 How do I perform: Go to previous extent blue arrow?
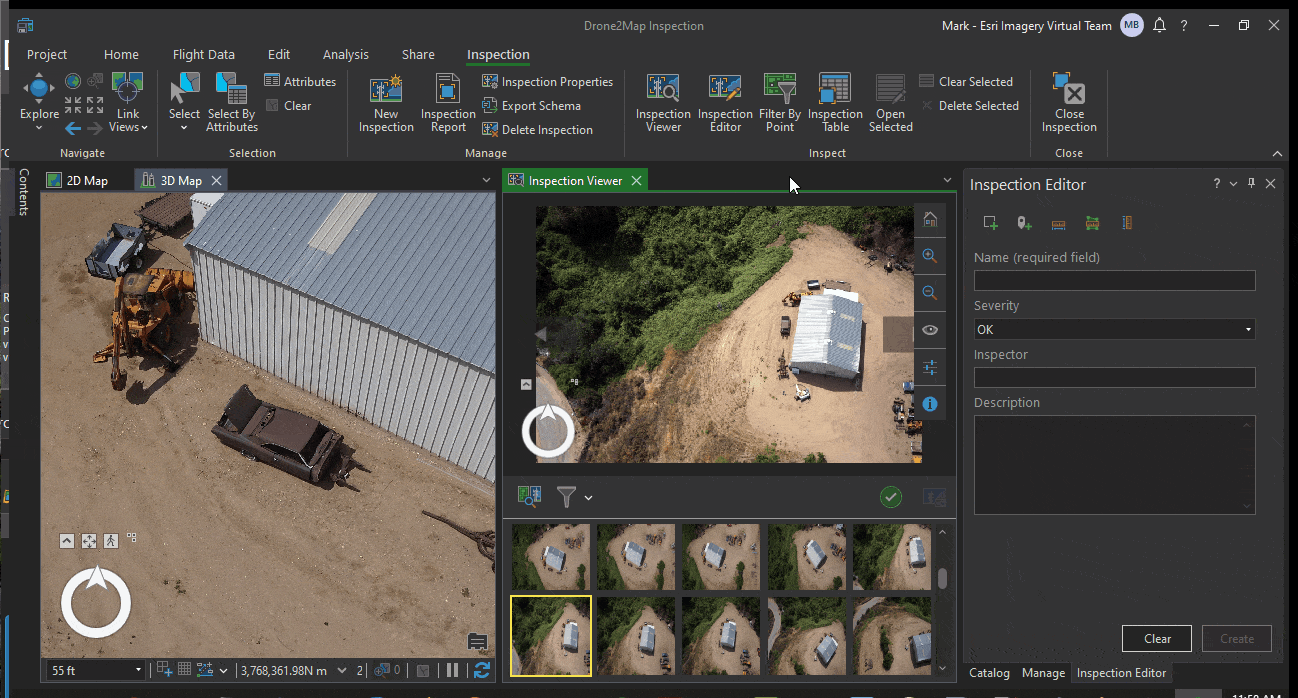(73, 128)
